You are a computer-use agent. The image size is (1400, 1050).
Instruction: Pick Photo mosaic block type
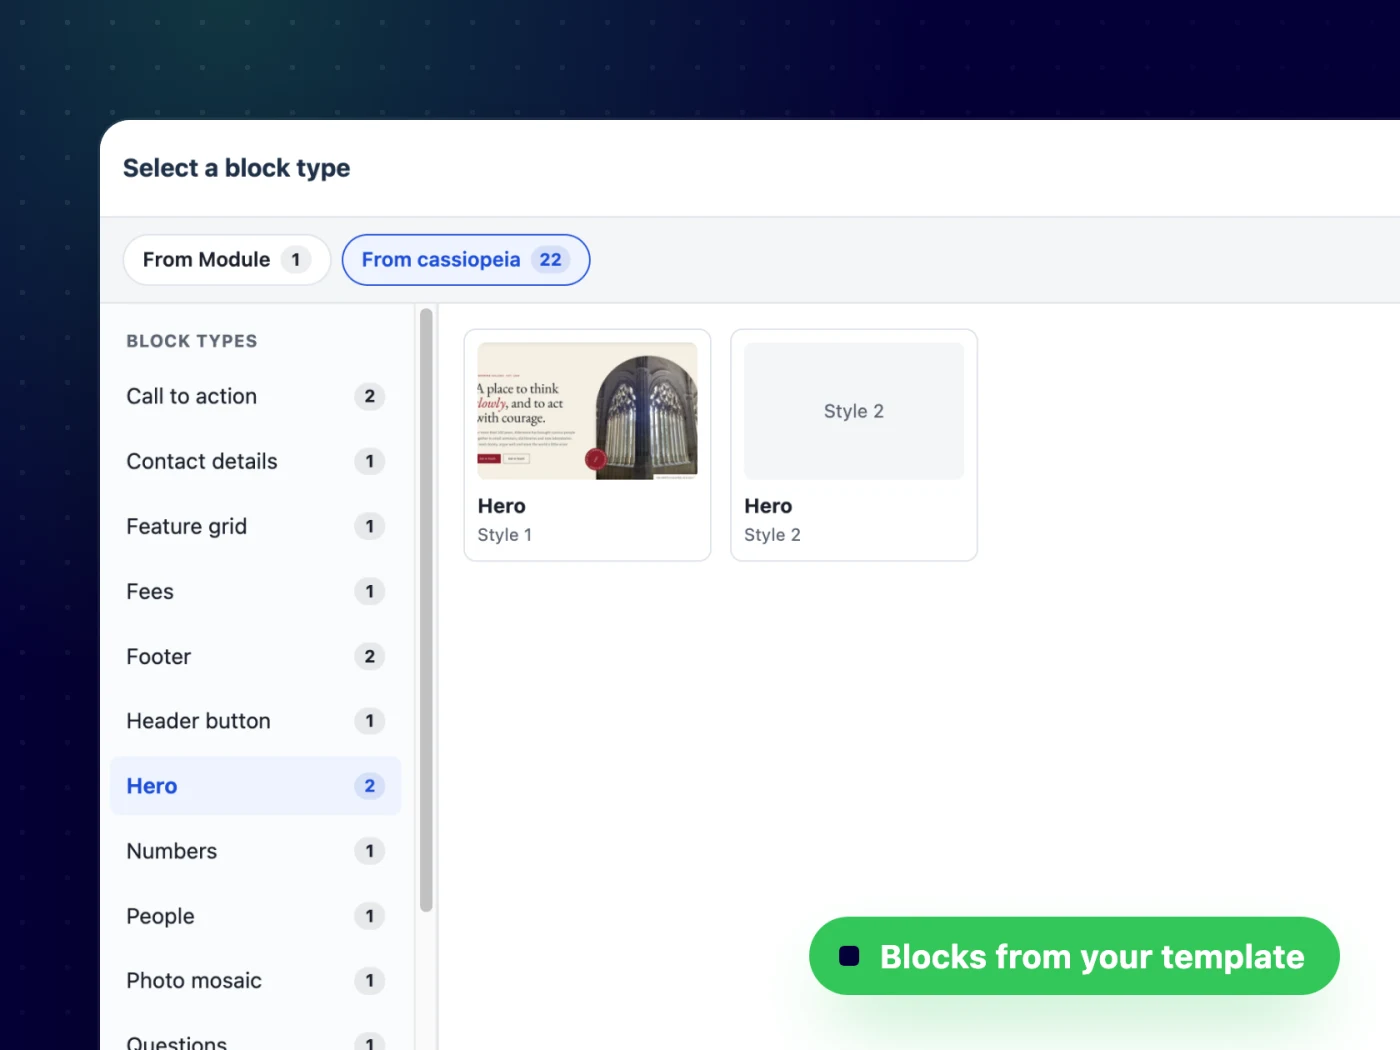click(256, 981)
